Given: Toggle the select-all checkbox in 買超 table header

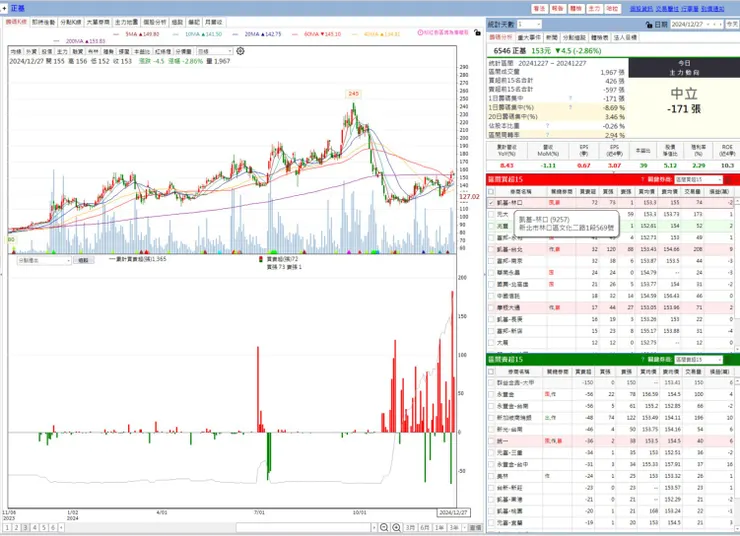Looking at the screenshot, I should (x=491, y=192).
